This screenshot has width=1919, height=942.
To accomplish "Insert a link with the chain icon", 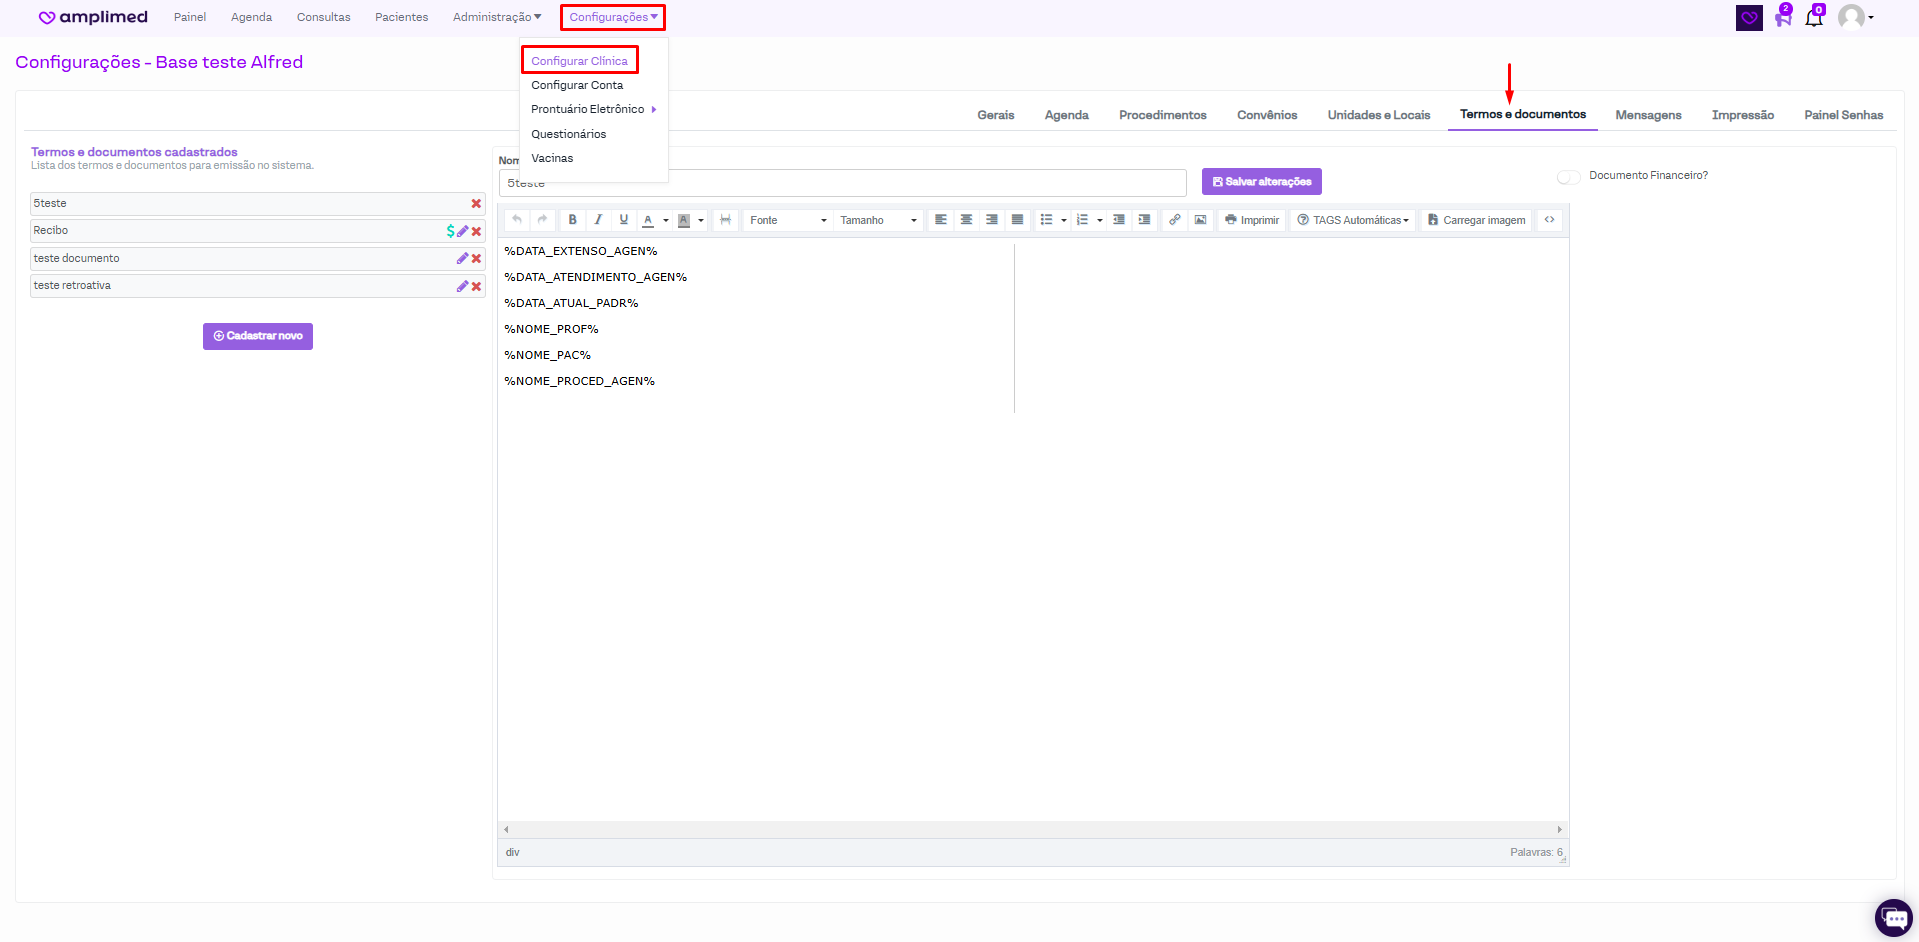I will pyautogui.click(x=1174, y=220).
